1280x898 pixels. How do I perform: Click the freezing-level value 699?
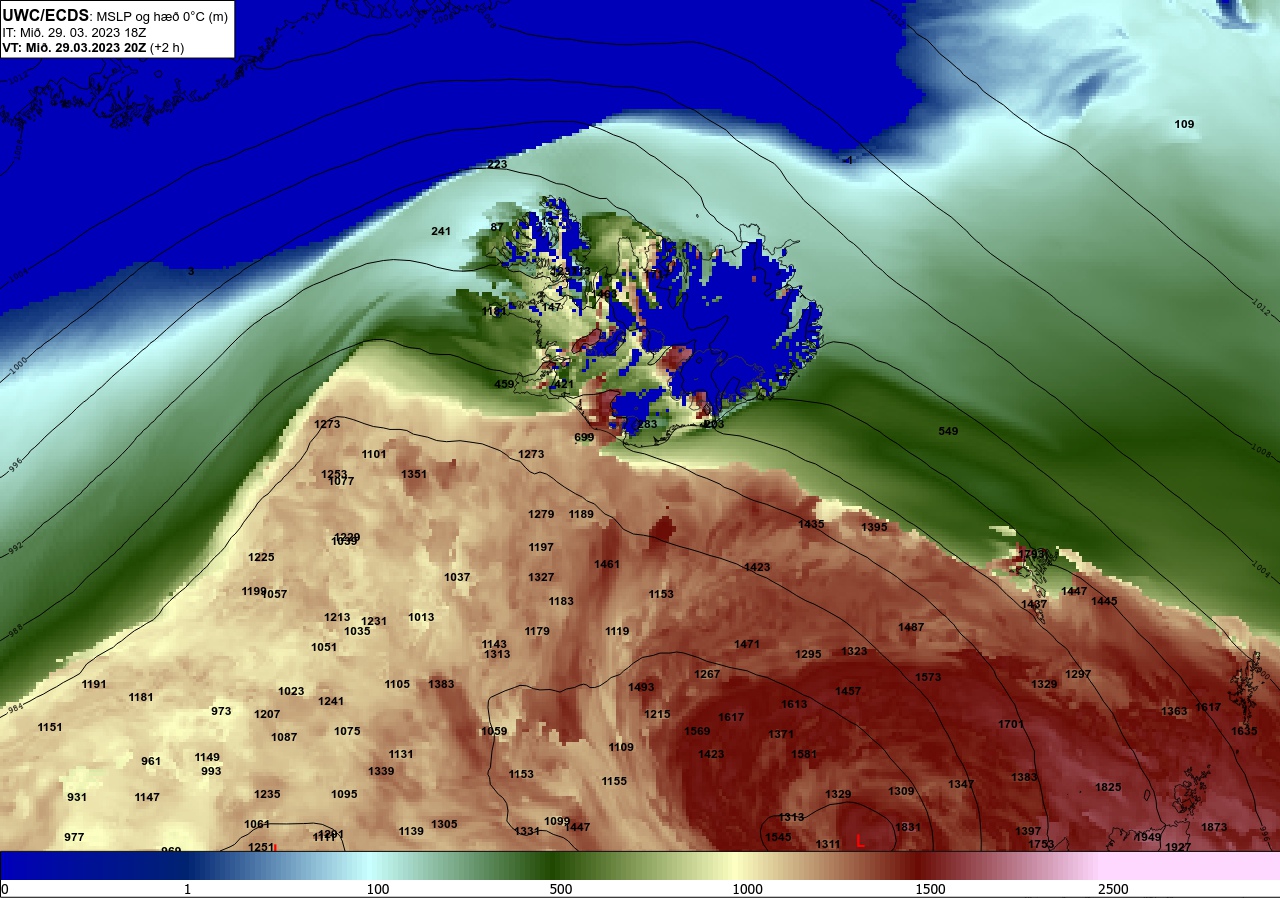(584, 437)
